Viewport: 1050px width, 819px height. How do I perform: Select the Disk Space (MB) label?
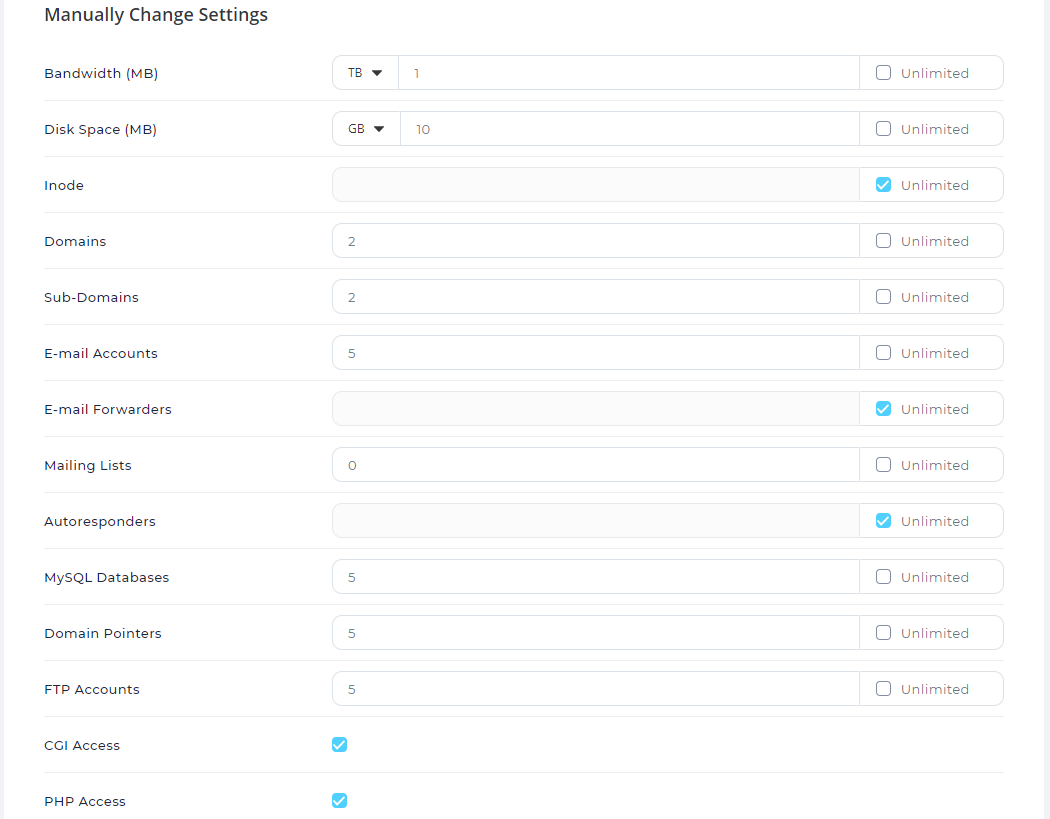(100, 129)
